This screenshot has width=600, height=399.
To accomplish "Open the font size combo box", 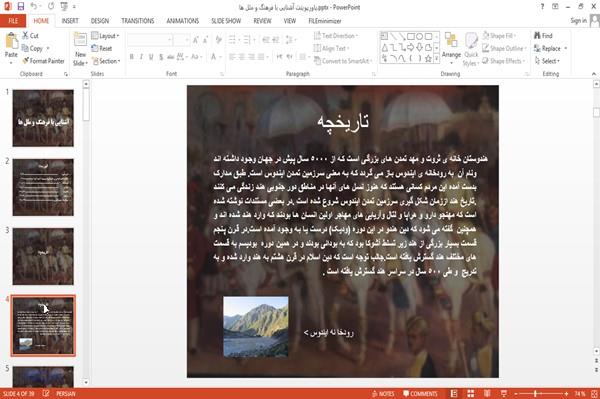I will (181, 40).
